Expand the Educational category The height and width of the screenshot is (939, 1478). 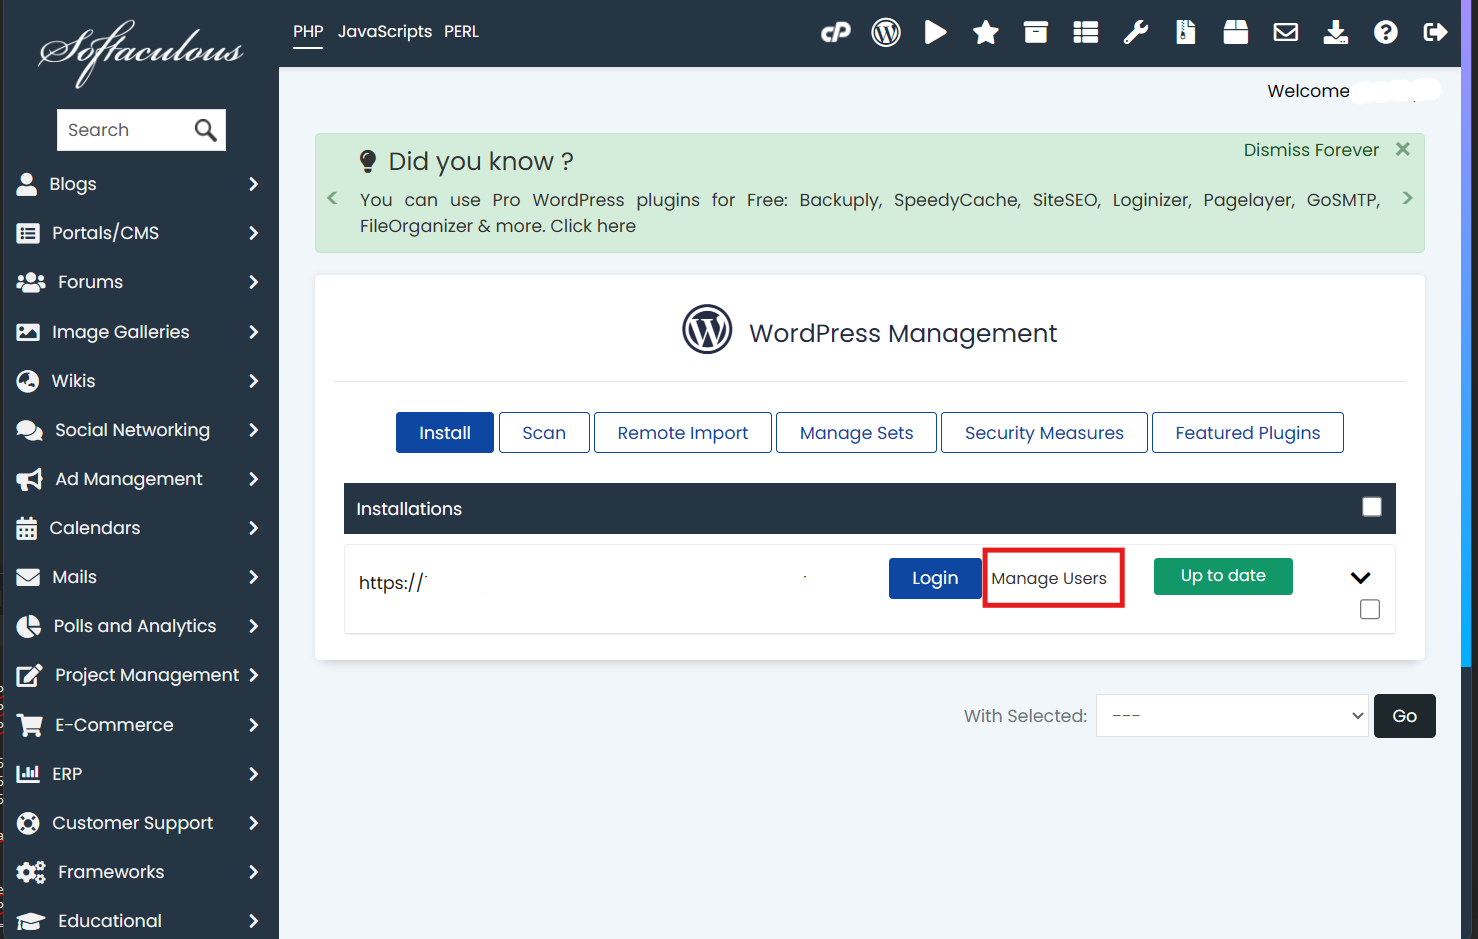tap(253, 921)
